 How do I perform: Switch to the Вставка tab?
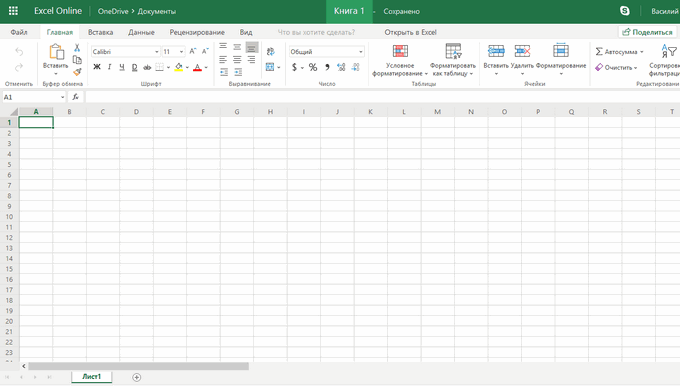click(x=100, y=32)
